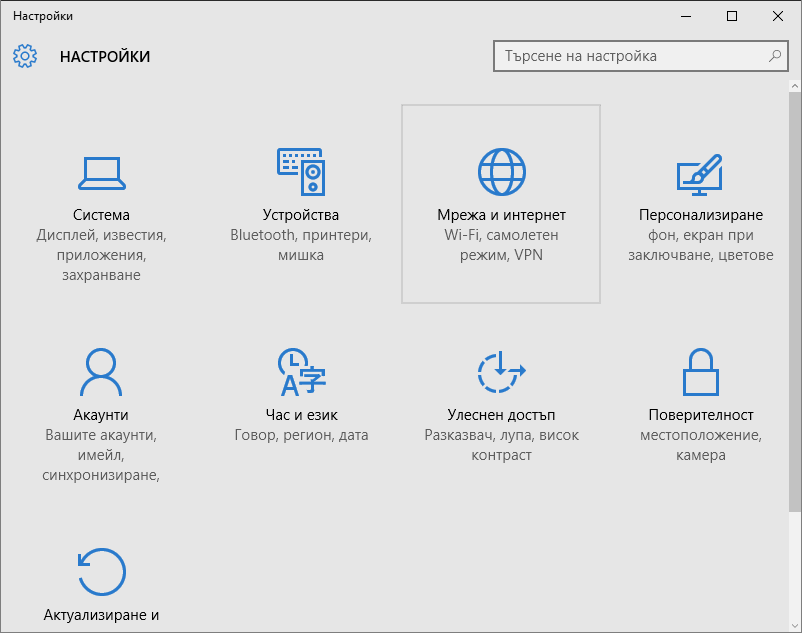Click the Bluetooth, принтери, мишка description
The width and height of the screenshot is (804, 634).
tap(301, 245)
